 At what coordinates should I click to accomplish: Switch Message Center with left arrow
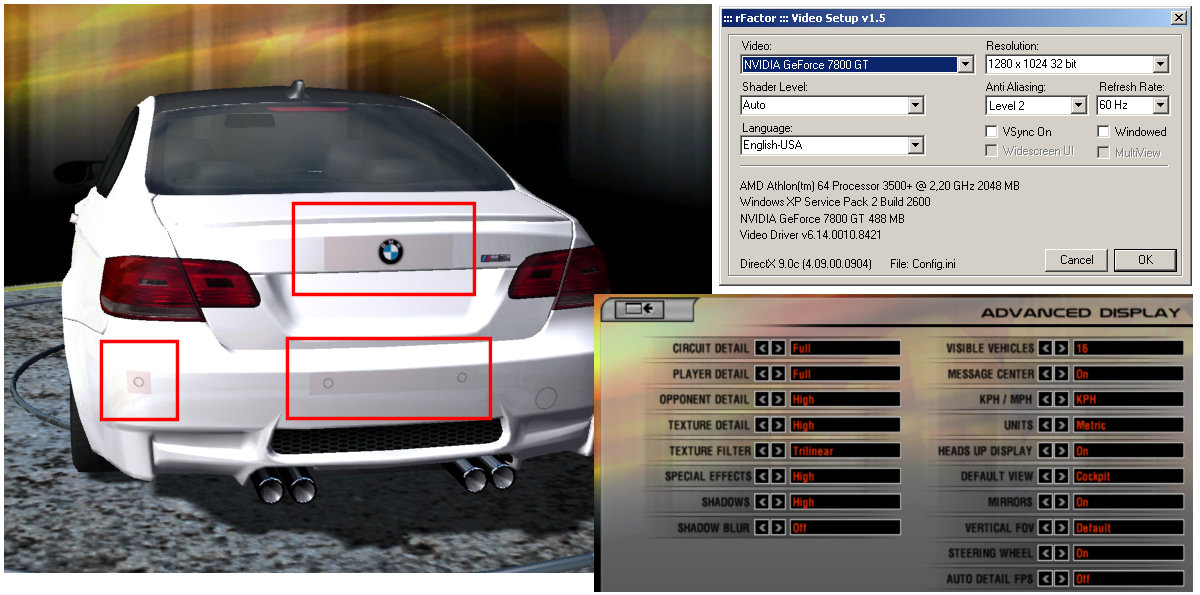click(x=1045, y=374)
